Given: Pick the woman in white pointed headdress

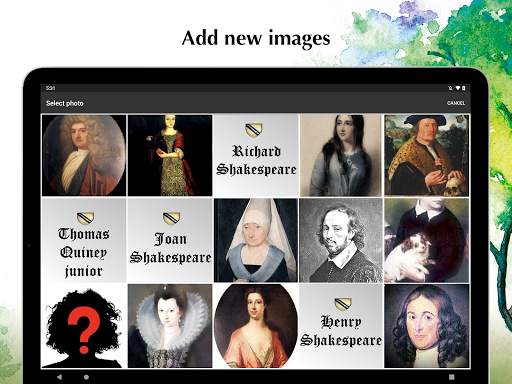Looking at the screenshot, I should 256,240.
